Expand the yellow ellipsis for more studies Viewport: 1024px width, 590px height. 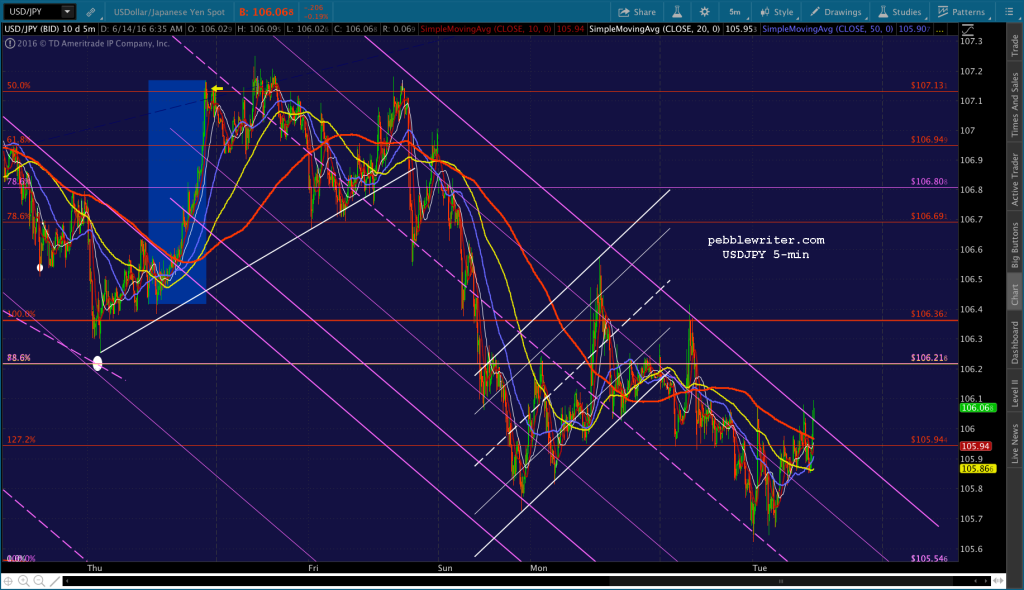click(940, 30)
